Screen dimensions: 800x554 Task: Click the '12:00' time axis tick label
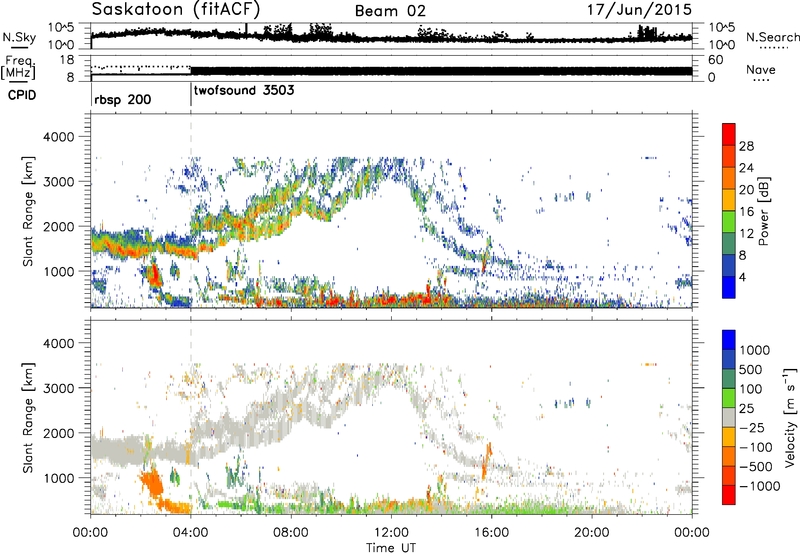(391, 533)
